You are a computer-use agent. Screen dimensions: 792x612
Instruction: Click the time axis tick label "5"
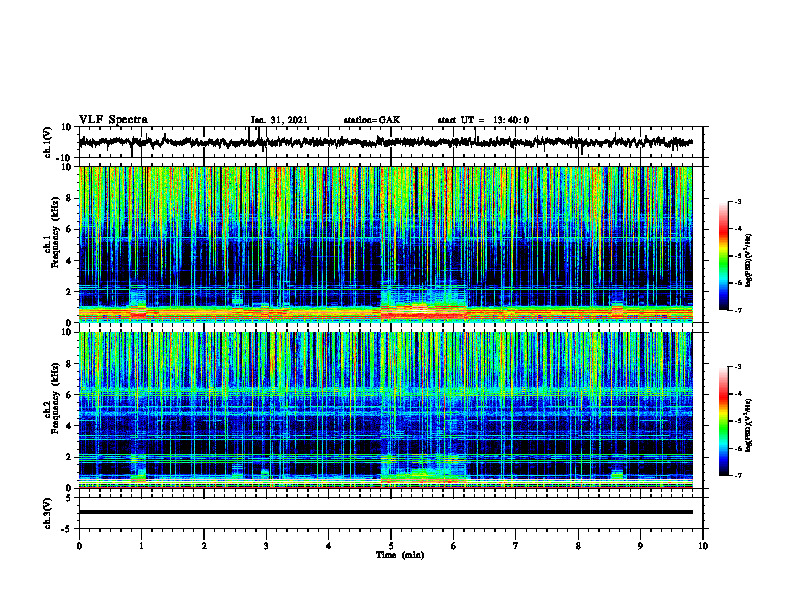point(391,546)
